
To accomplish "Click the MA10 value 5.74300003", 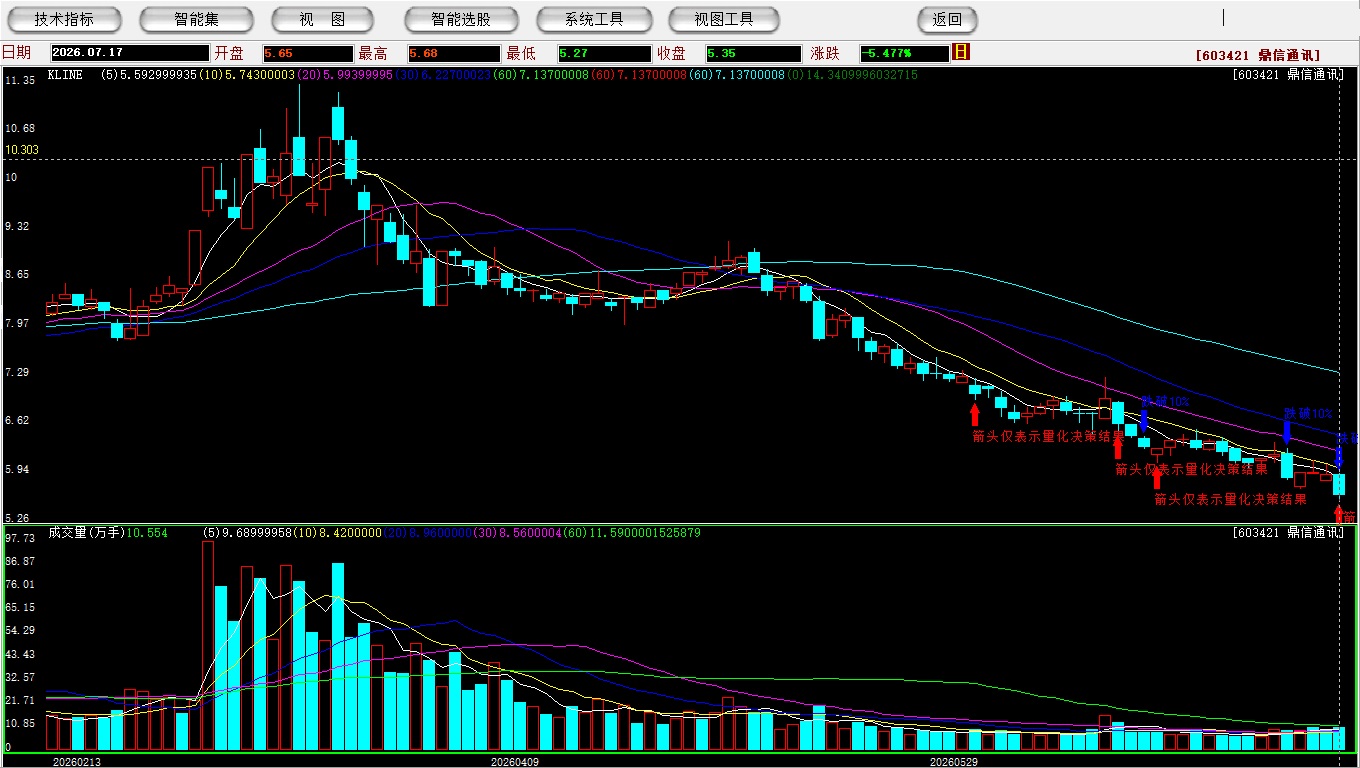I will [x=259, y=75].
